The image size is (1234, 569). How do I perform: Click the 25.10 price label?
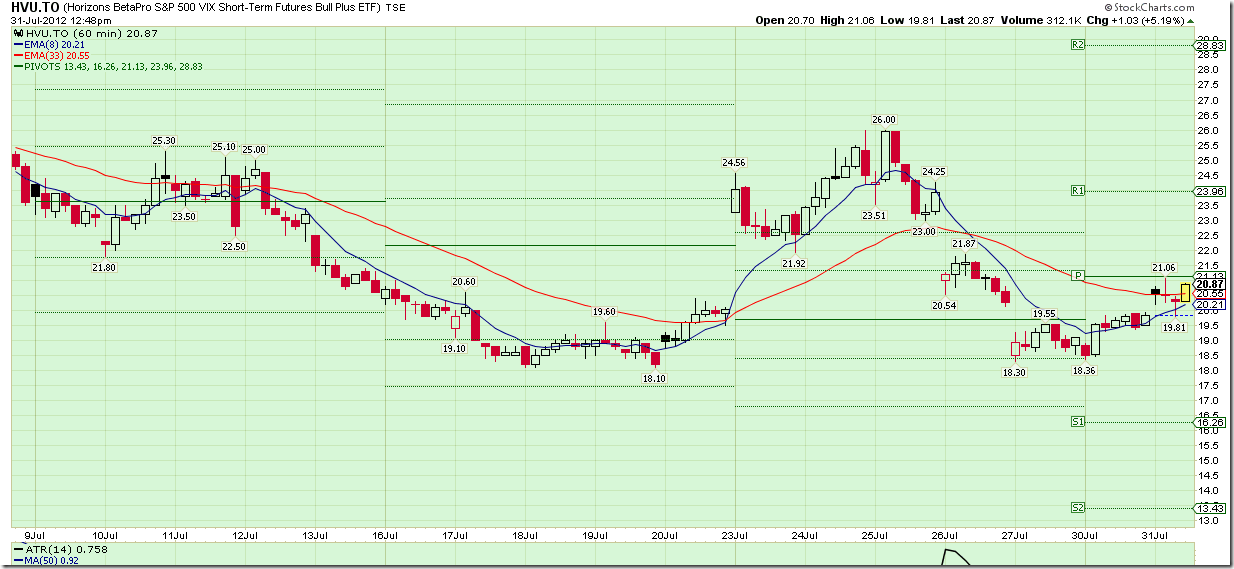point(224,146)
